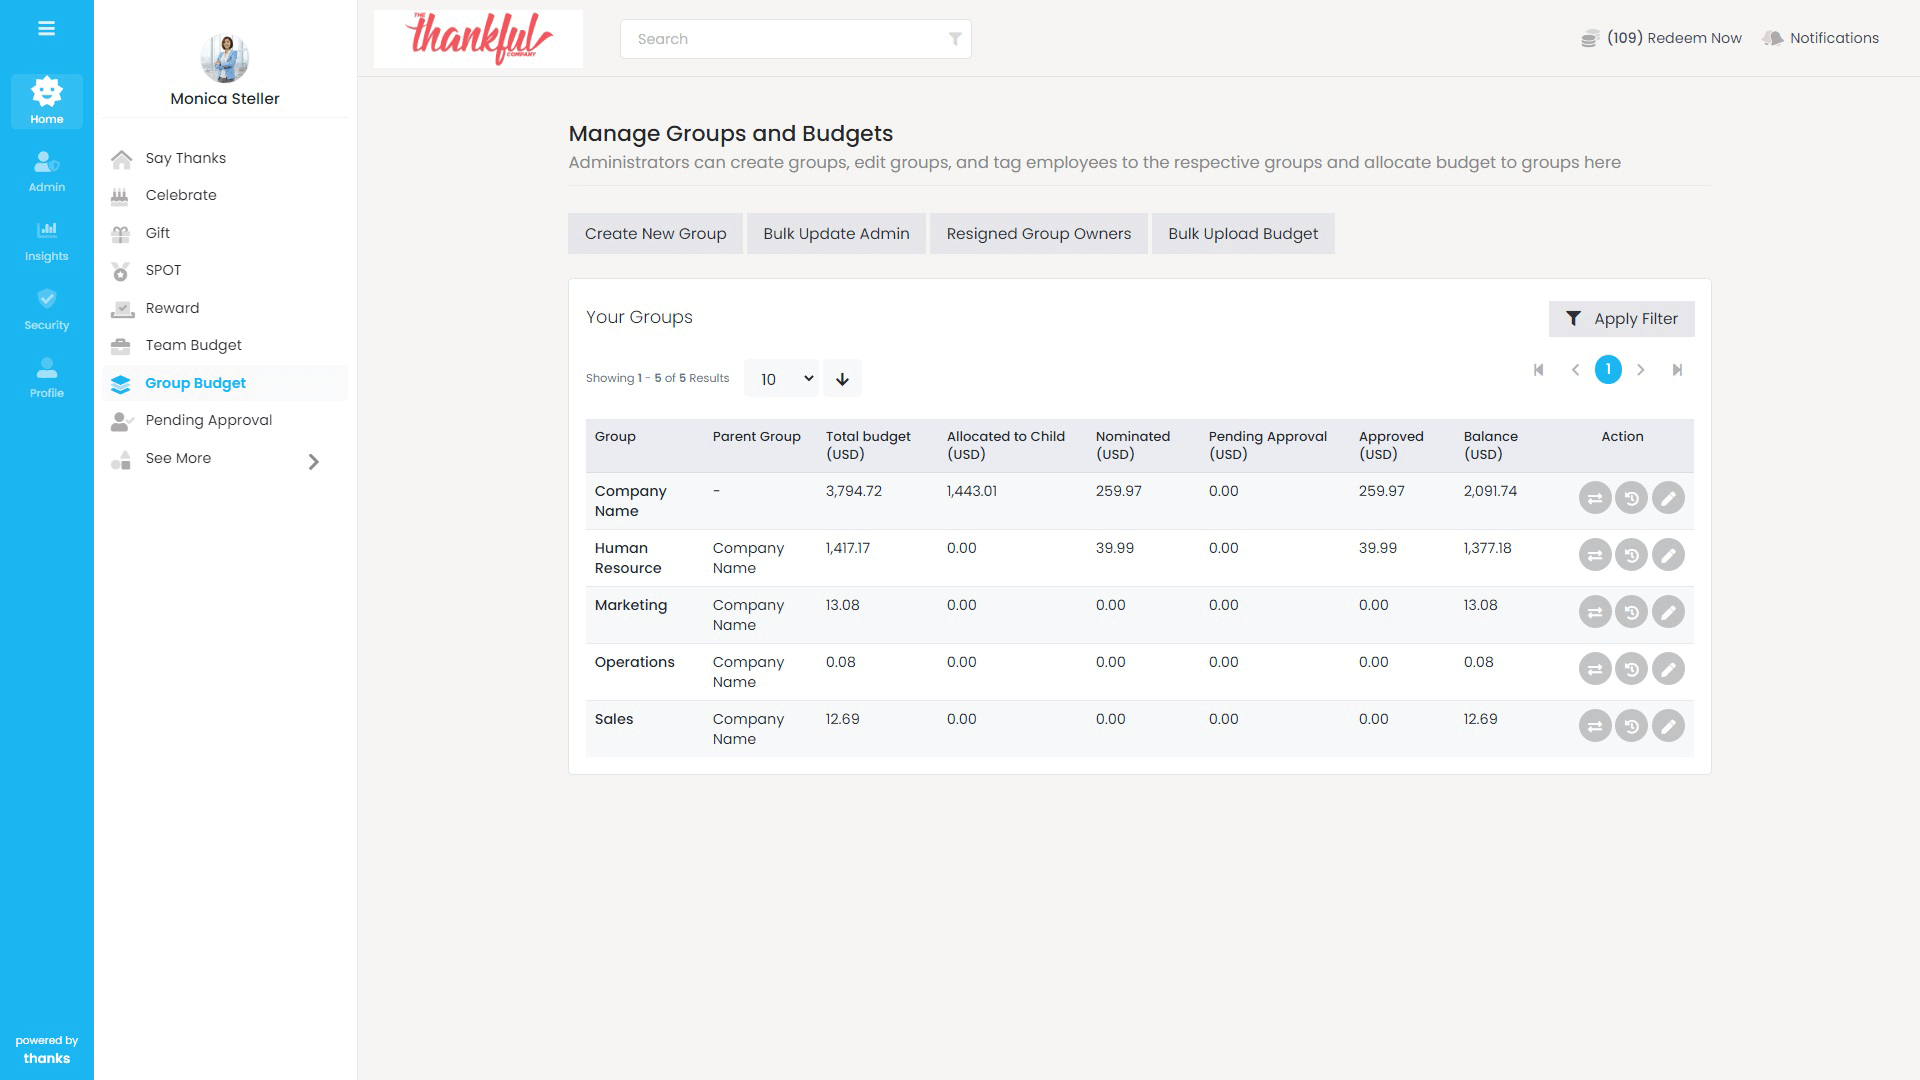Click Apply Filter button

pos(1621,319)
